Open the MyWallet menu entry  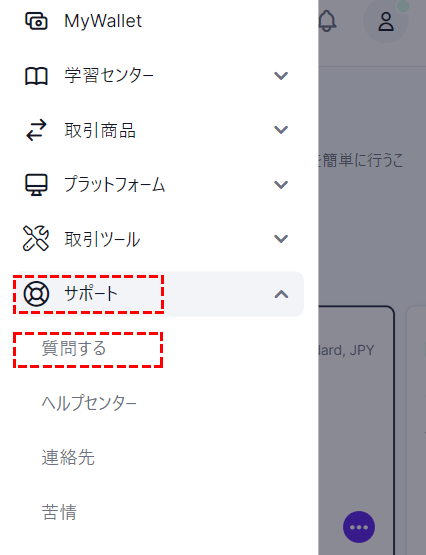pyautogui.click(x=103, y=21)
